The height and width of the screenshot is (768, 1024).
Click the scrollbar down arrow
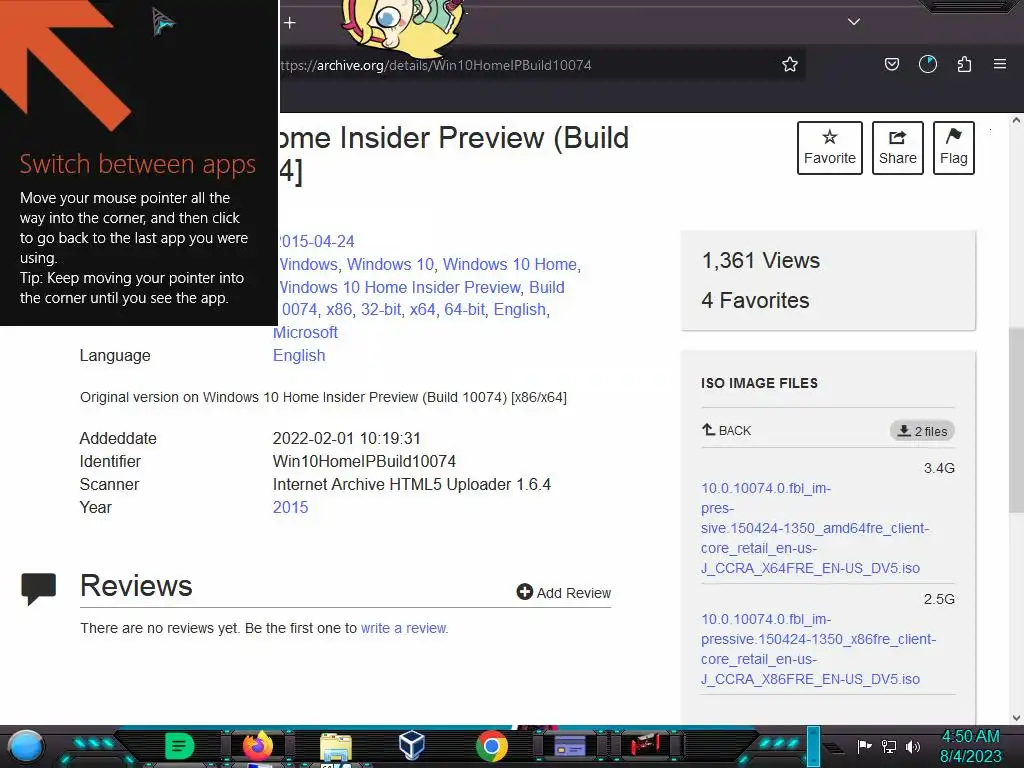[x=1016, y=718]
